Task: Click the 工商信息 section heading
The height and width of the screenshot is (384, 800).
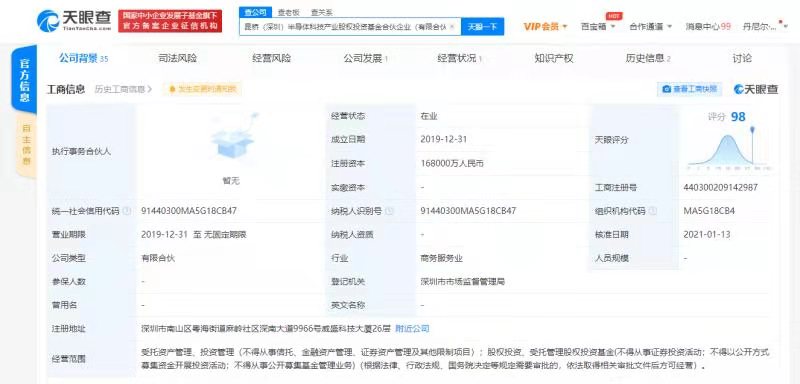Action: point(66,90)
